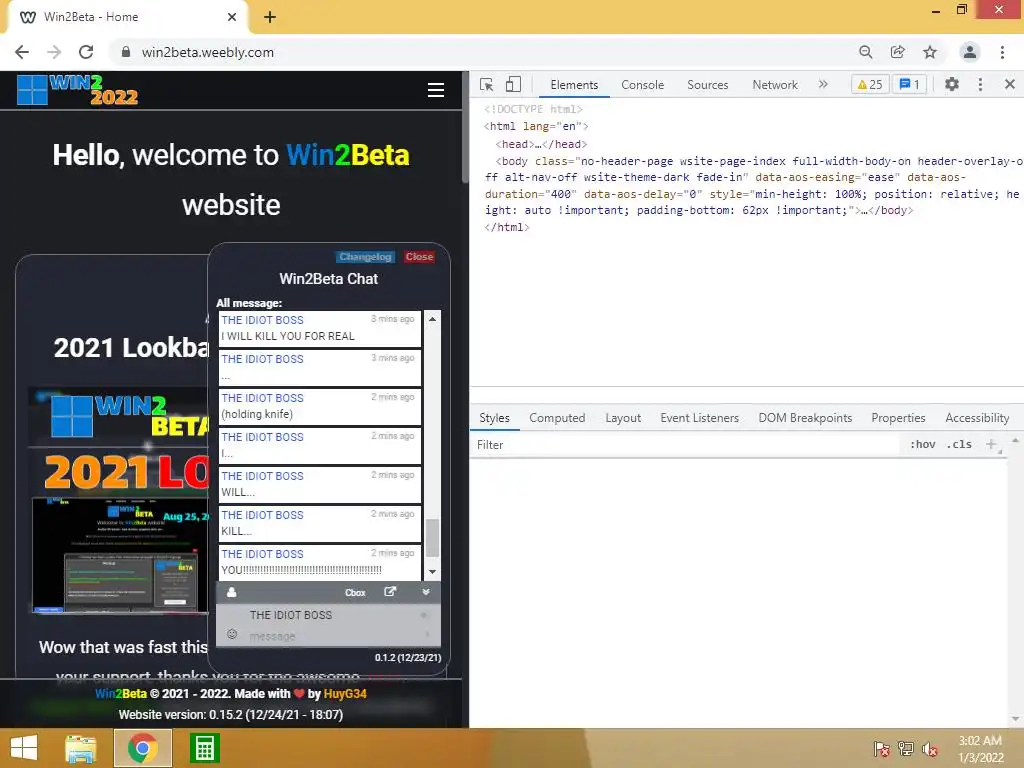Select the DOM Breakpoints tab

point(805,418)
